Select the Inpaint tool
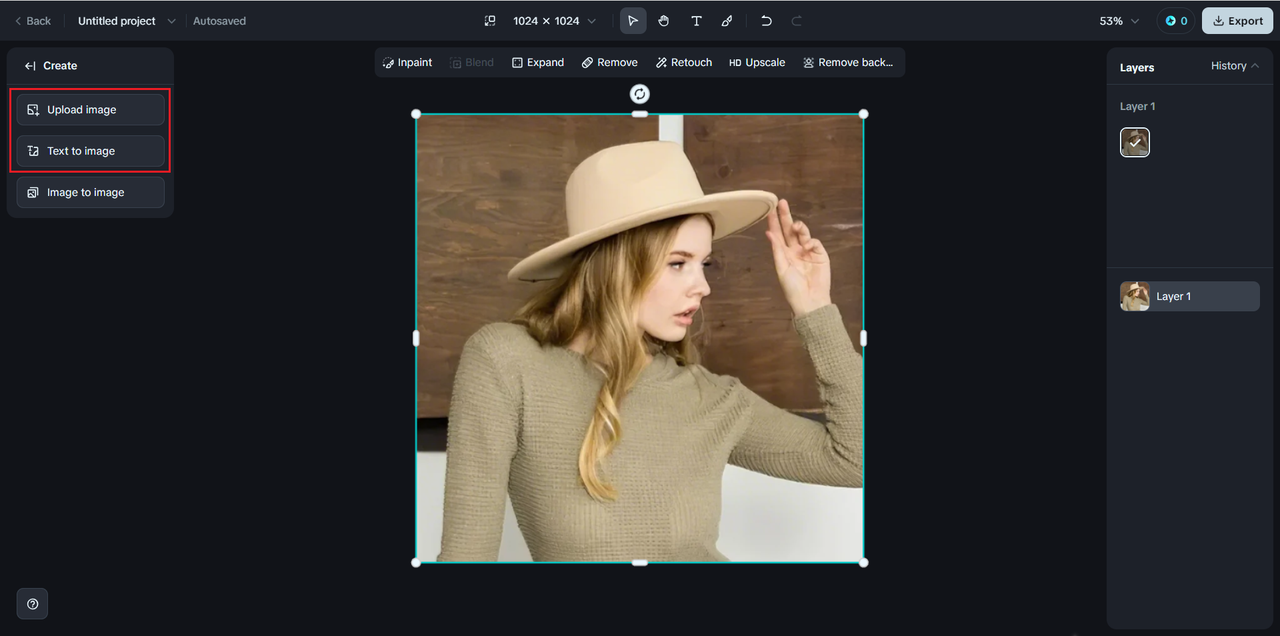 407,62
